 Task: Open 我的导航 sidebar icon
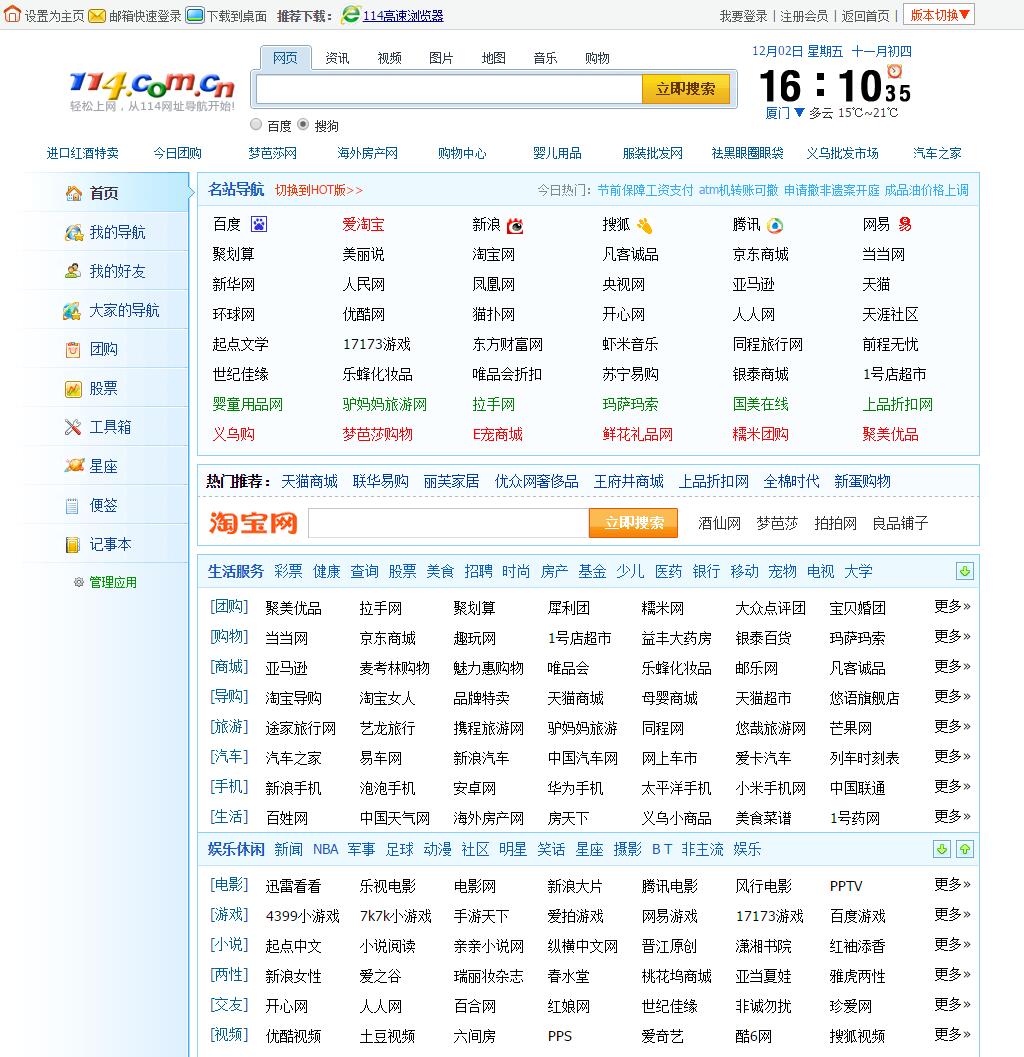point(73,232)
